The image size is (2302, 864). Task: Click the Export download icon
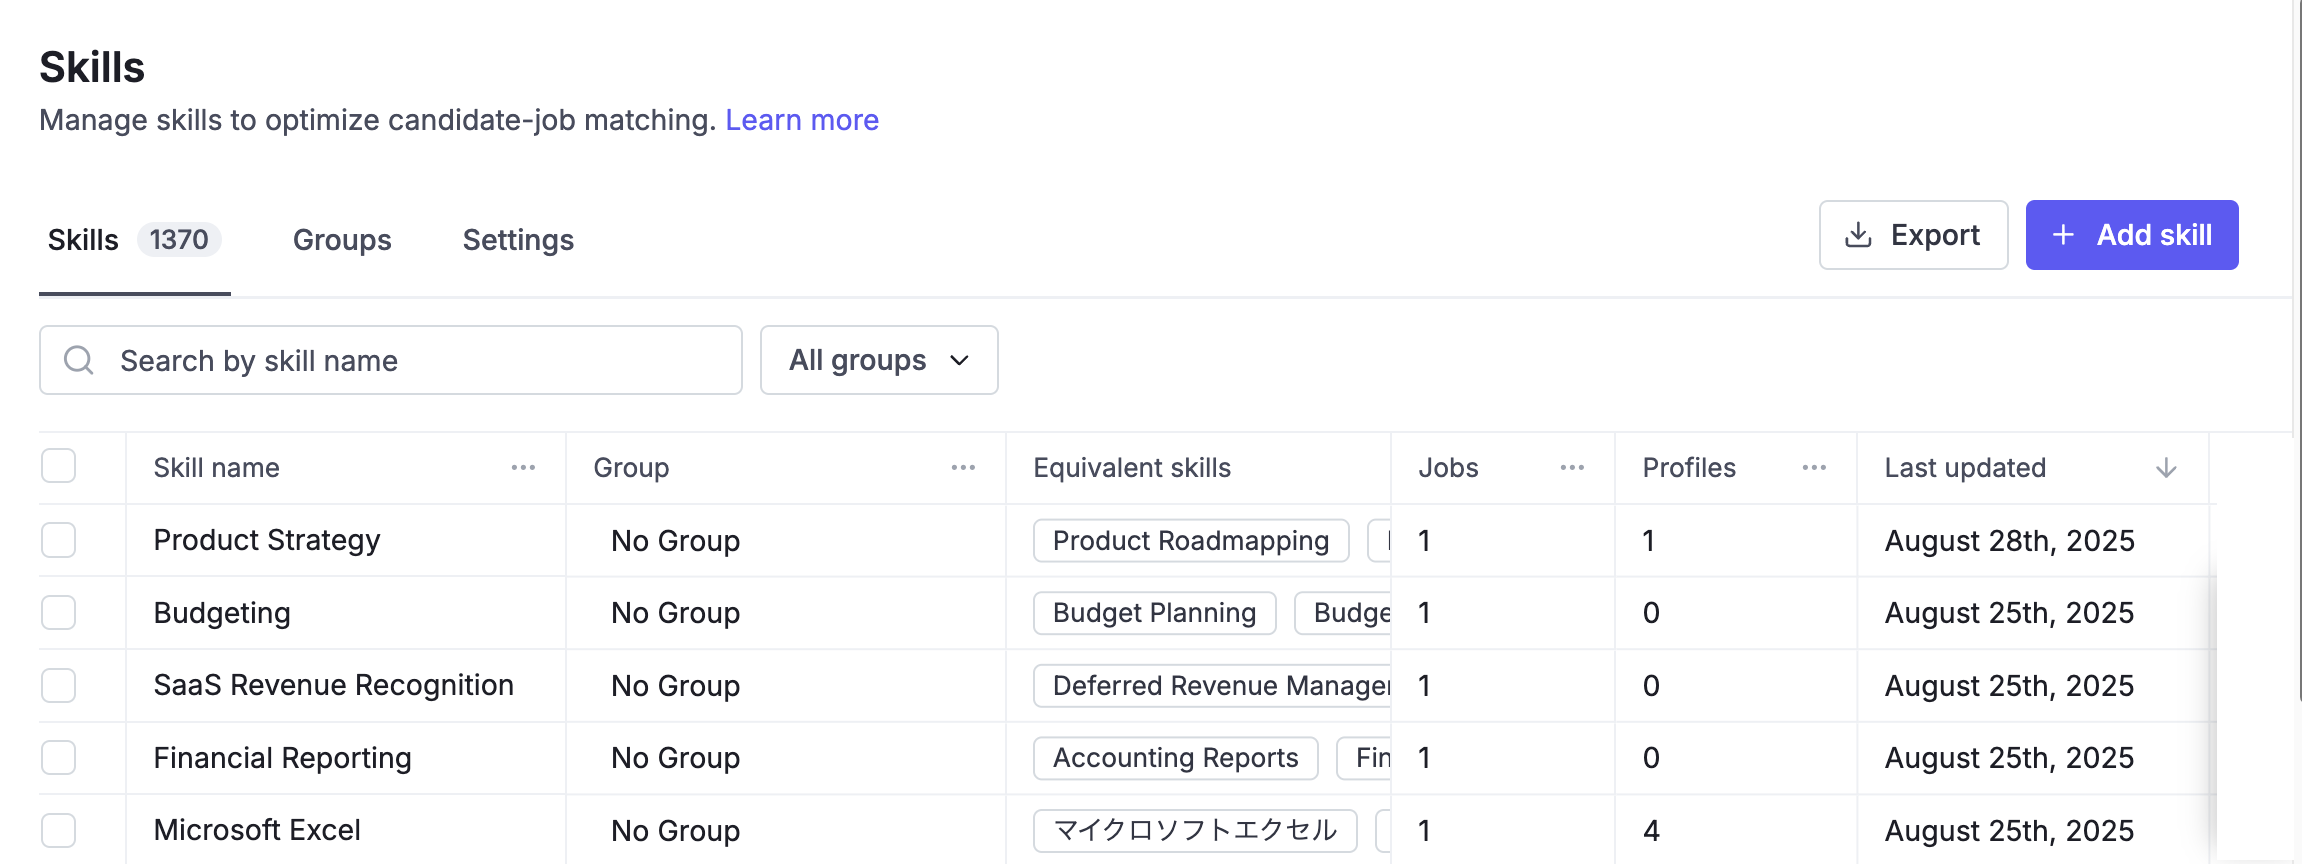pos(1858,235)
